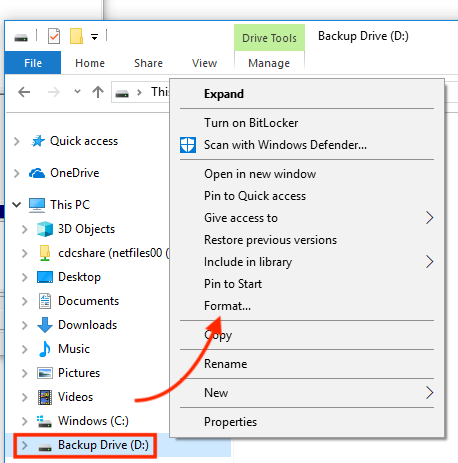458x463 pixels.
Task: Click the New Folder icon in title bar
Action: pos(76,36)
